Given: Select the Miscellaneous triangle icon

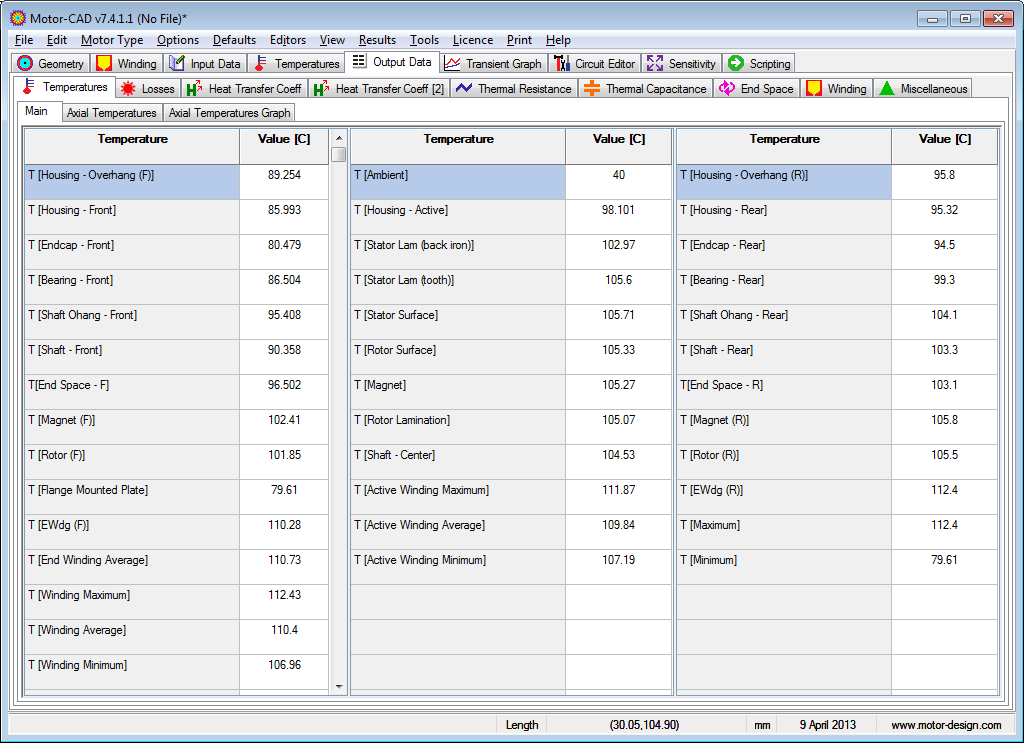Looking at the screenshot, I should tap(886, 89).
